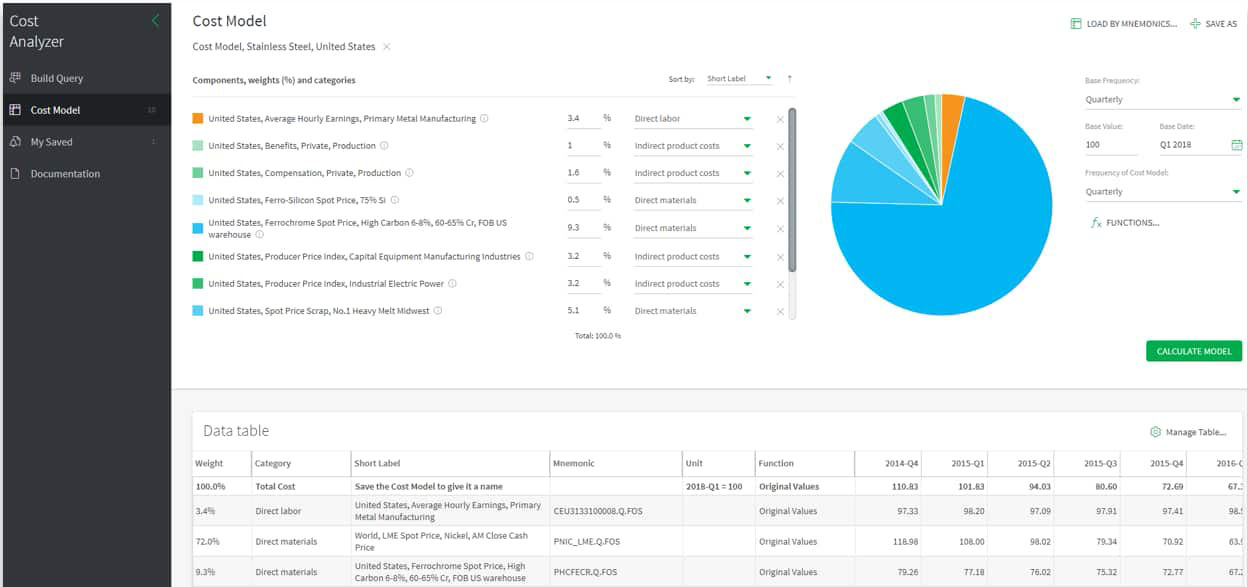The image size is (1248, 587).
Task: Click the Mnemonic column header
Action: pos(615,464)
